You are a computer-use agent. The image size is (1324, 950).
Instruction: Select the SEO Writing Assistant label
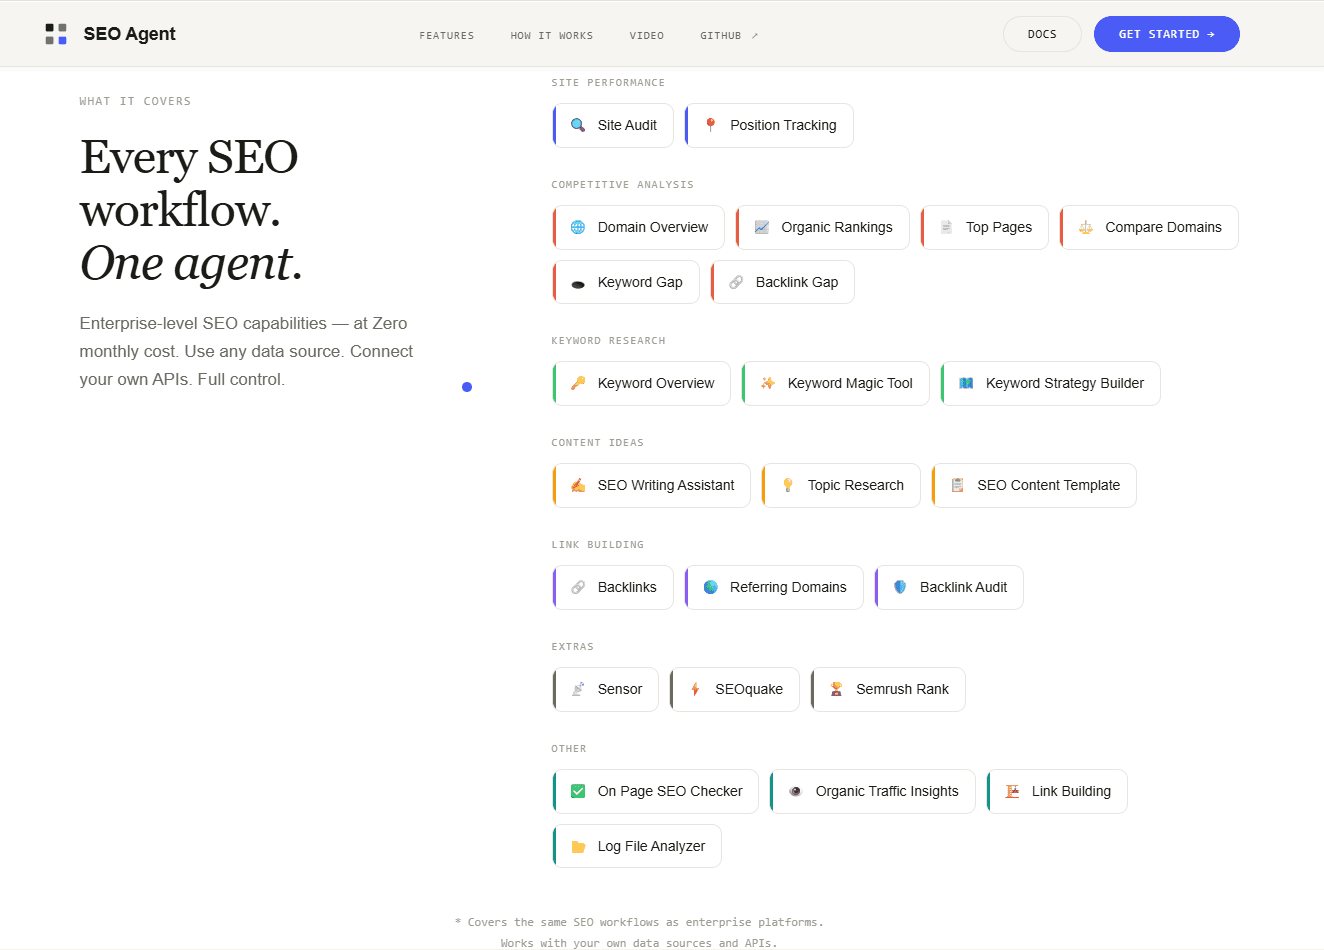[666, 485]
